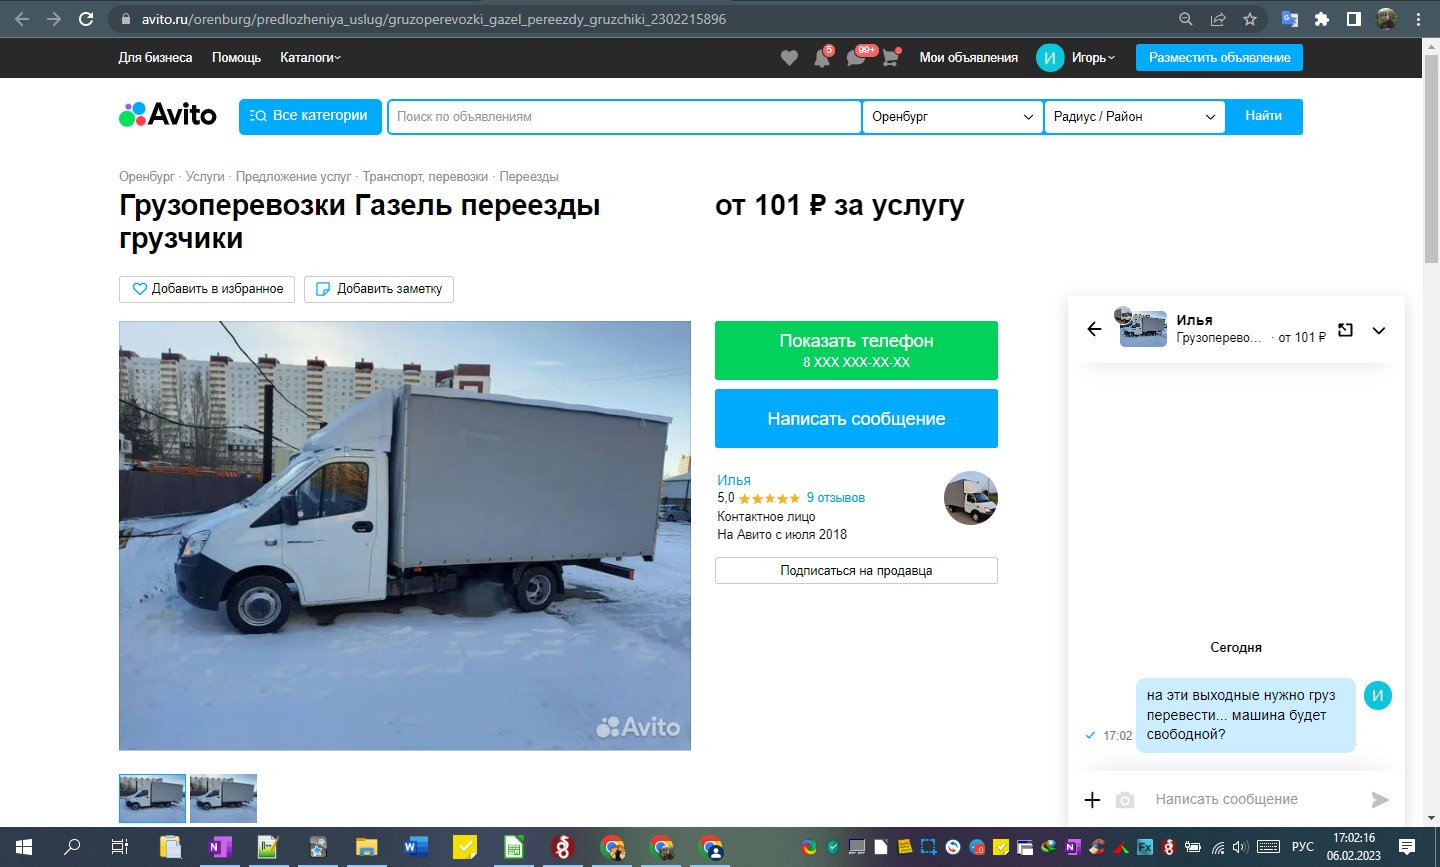Screen dimensions: 1440x867
Task: Click the РУС language indicator in tray
Action: coord(1303,847)
